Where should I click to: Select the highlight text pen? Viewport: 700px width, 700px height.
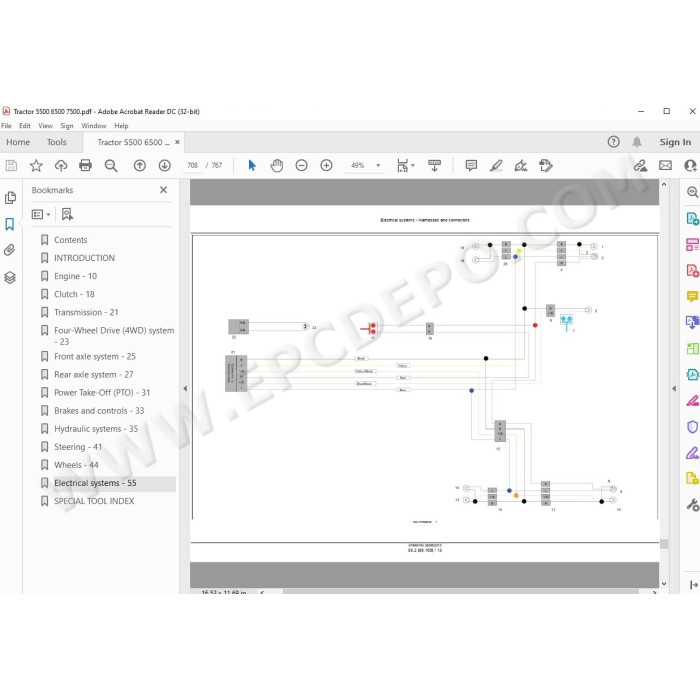[496, 166]
